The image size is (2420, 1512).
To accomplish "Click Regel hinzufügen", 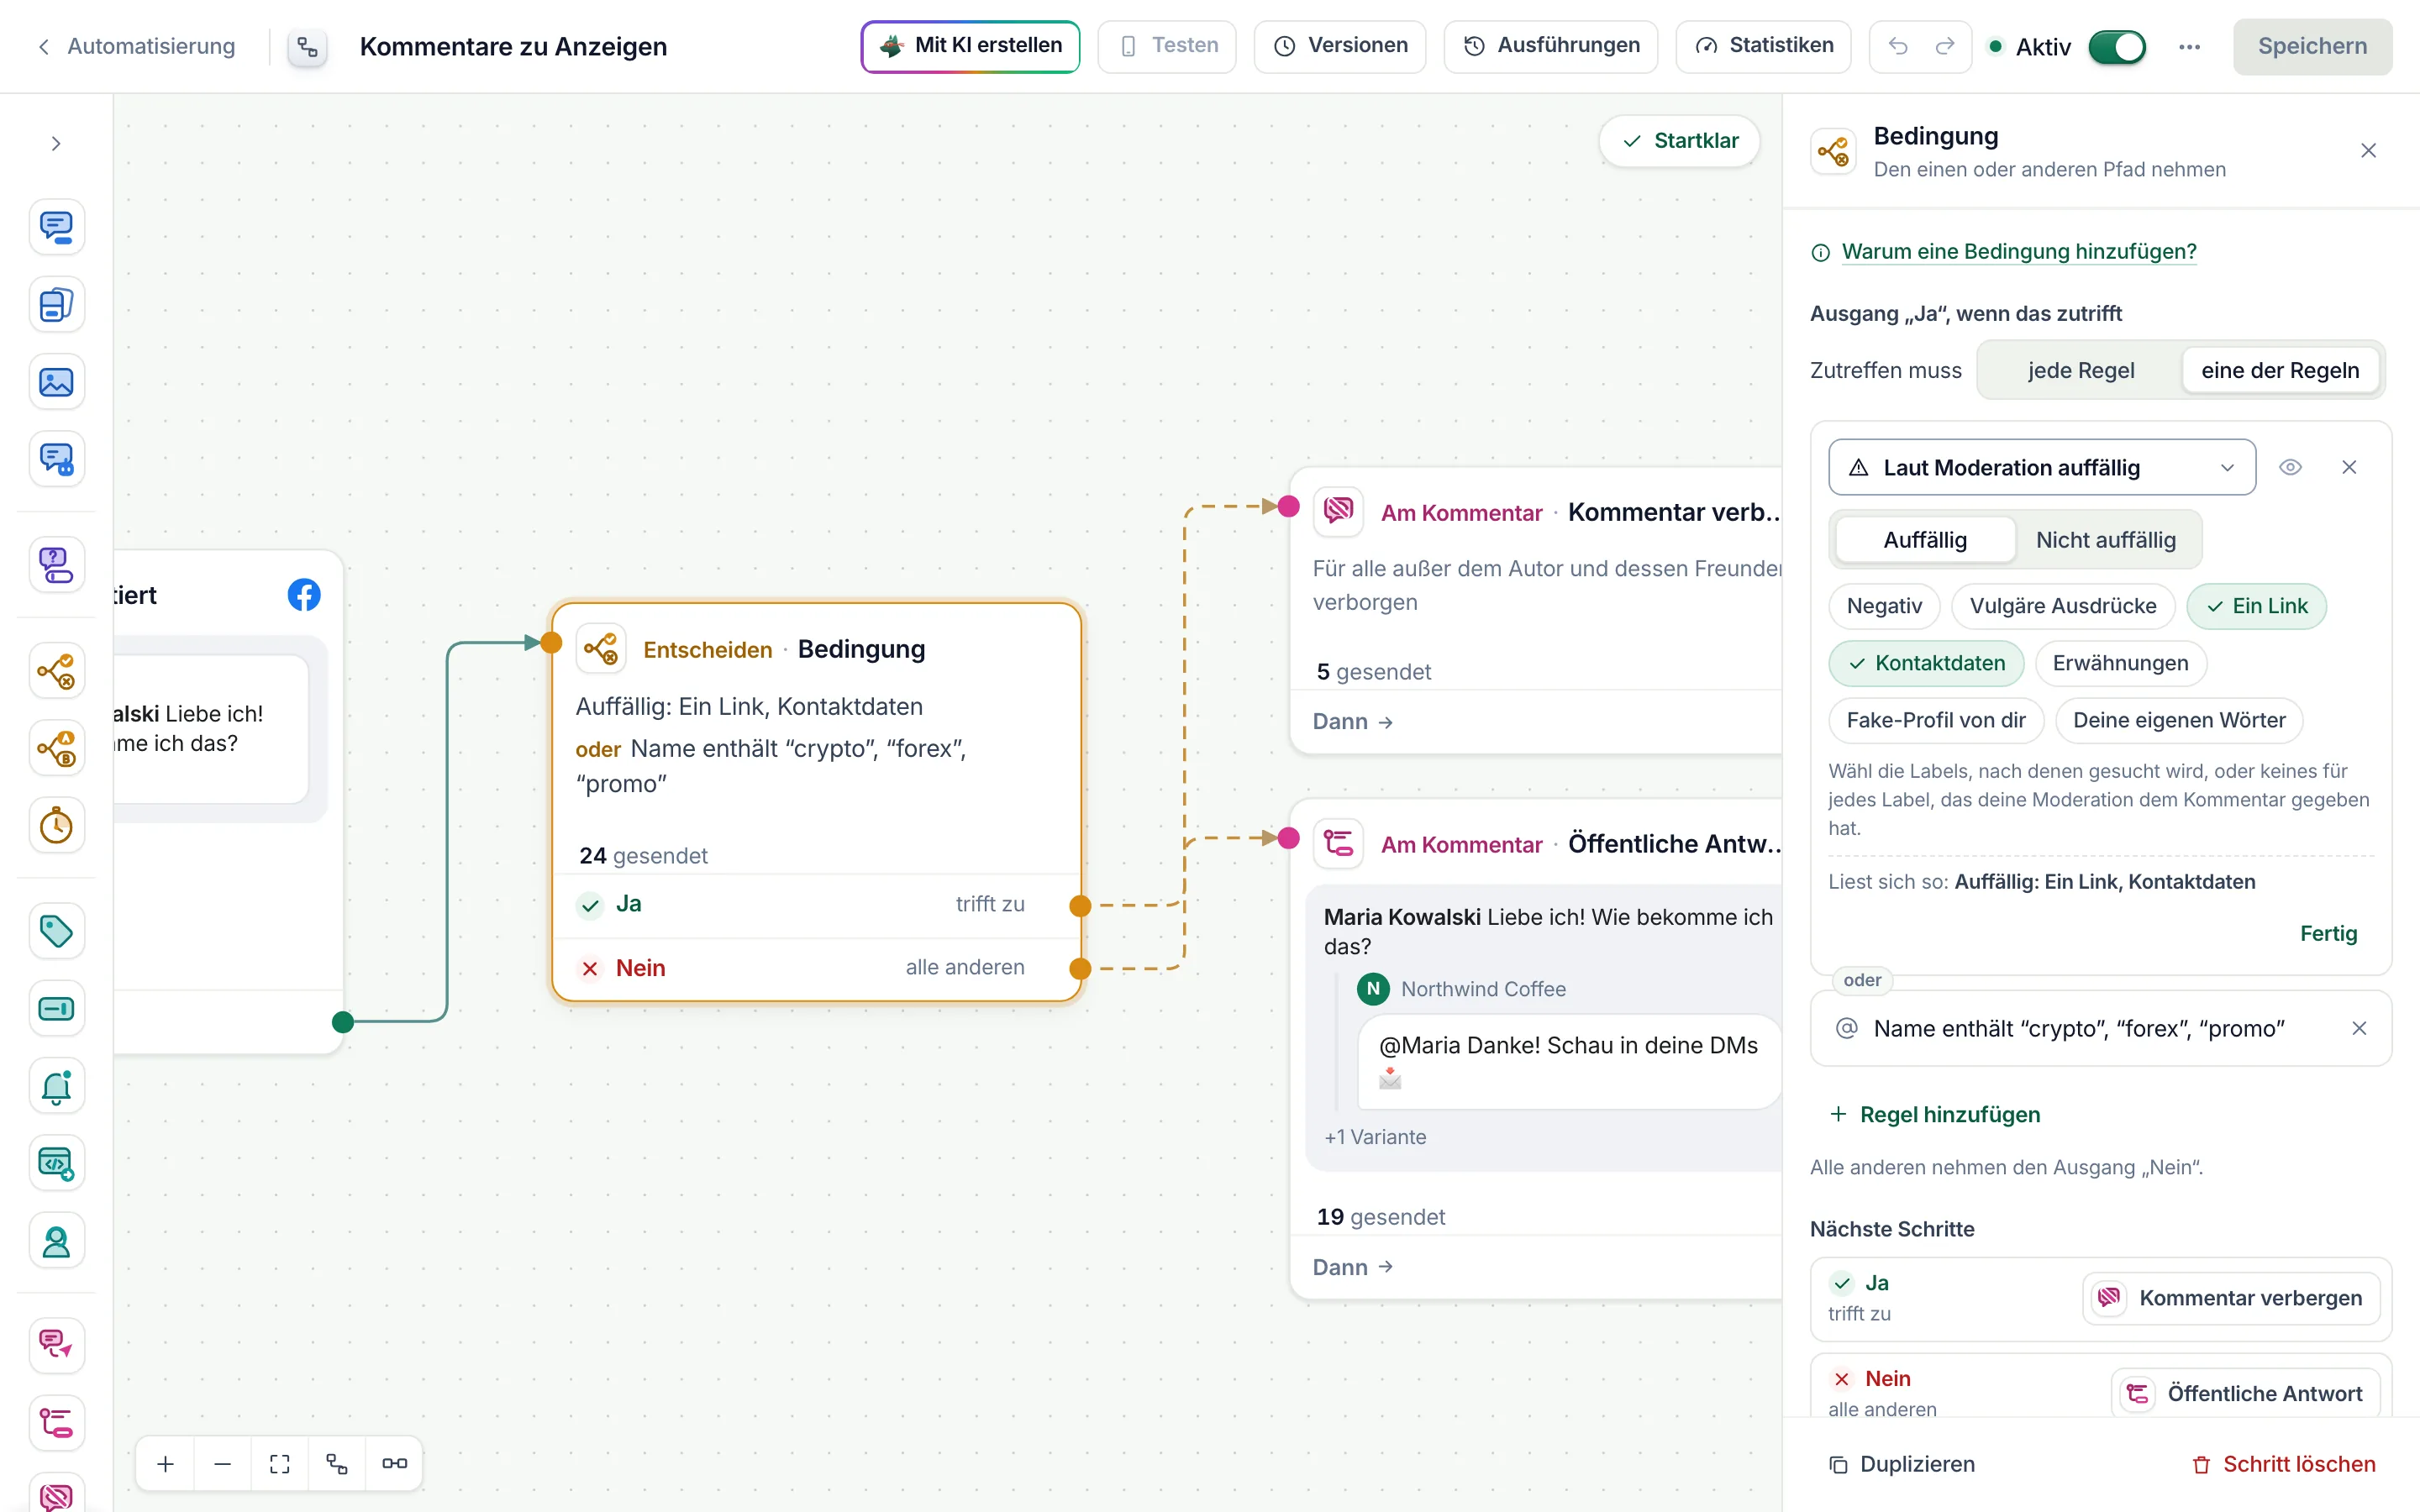I will point(1935,1114).
